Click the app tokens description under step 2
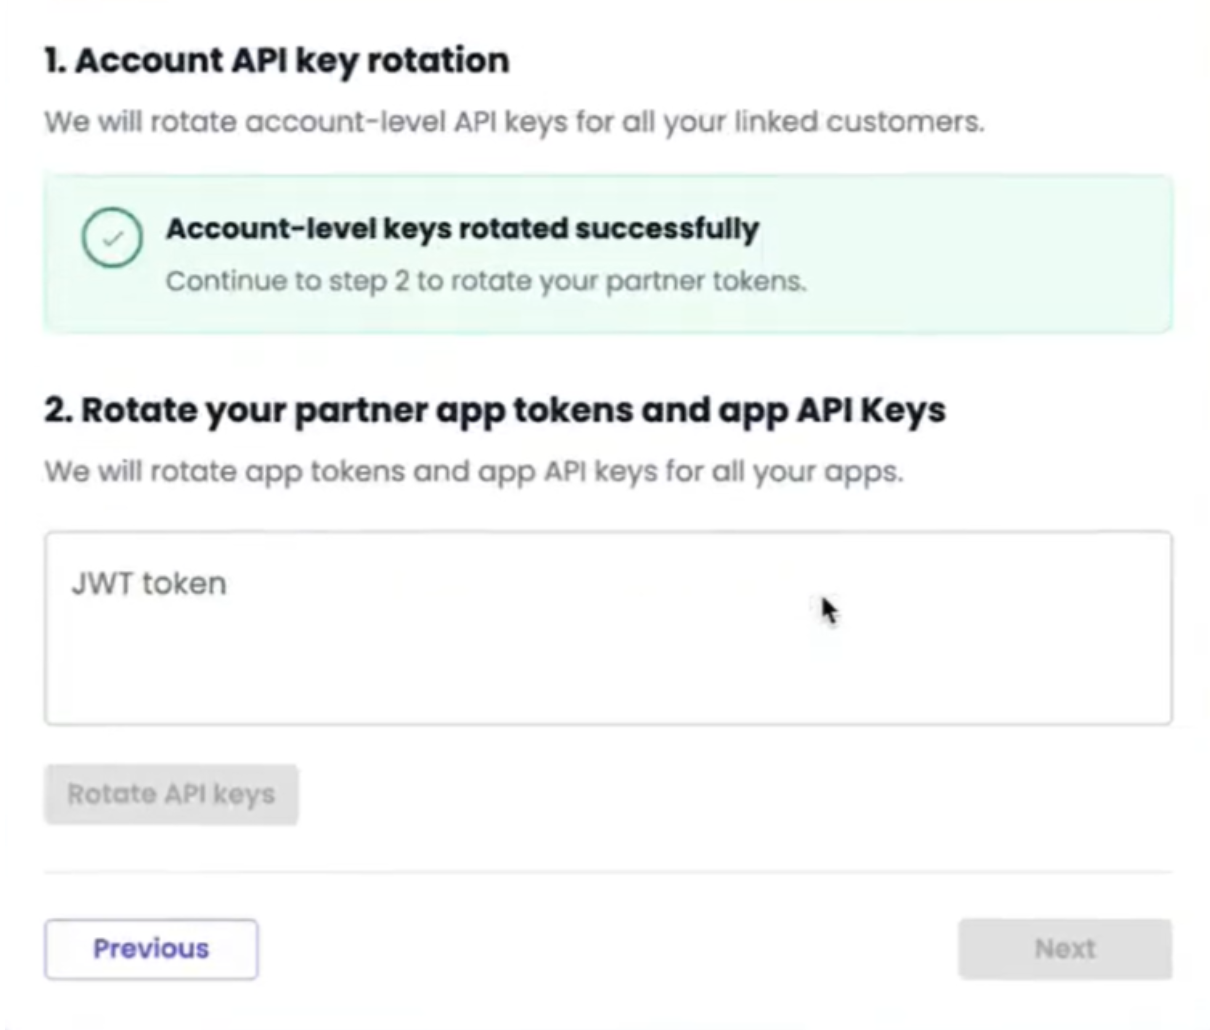This screenshot has height=1030, width=1210. [474, 471]
